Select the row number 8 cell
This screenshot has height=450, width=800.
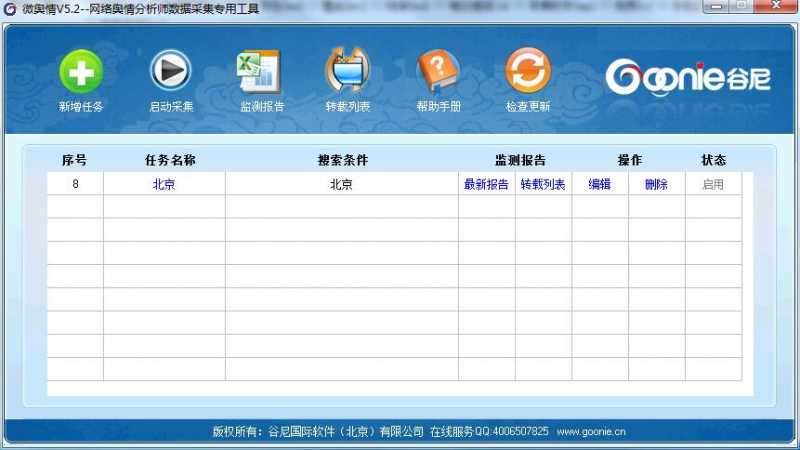tap(76, 184)
